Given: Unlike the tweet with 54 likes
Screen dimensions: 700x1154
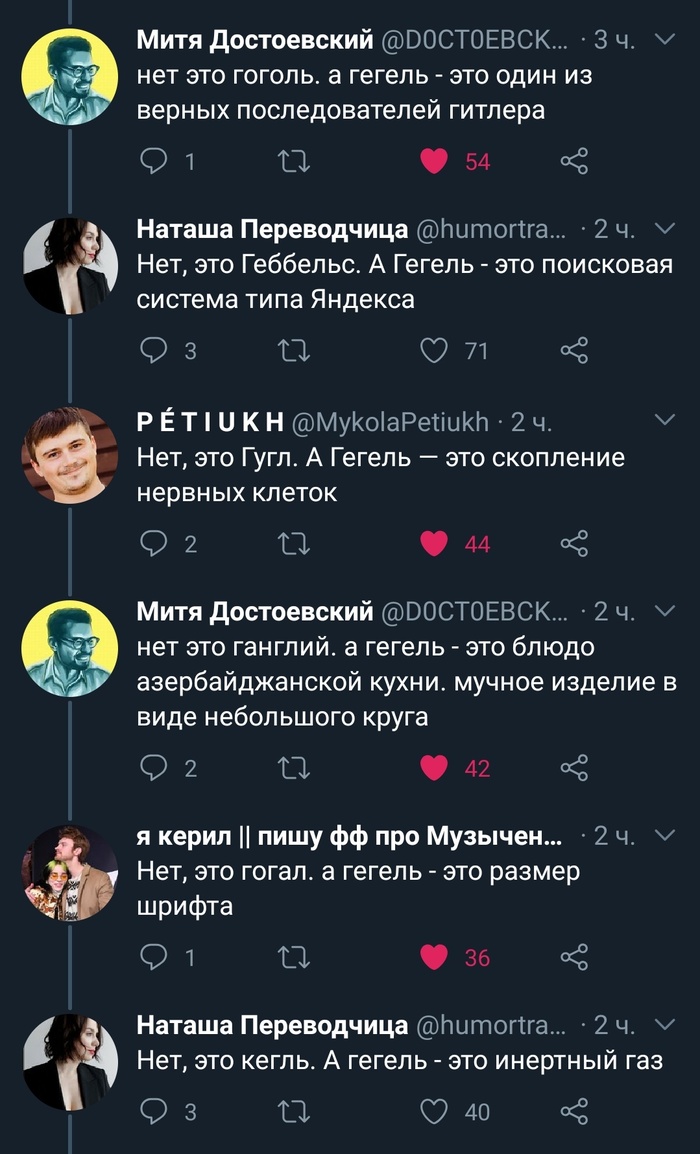Looking at the screenshot, I should (x=434, y=160).
